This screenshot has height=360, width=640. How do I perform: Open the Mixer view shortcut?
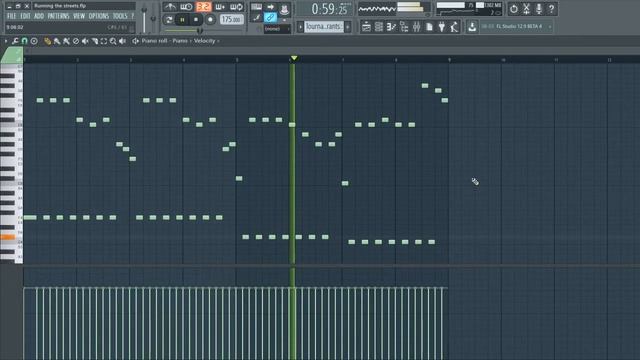(416, 27)
